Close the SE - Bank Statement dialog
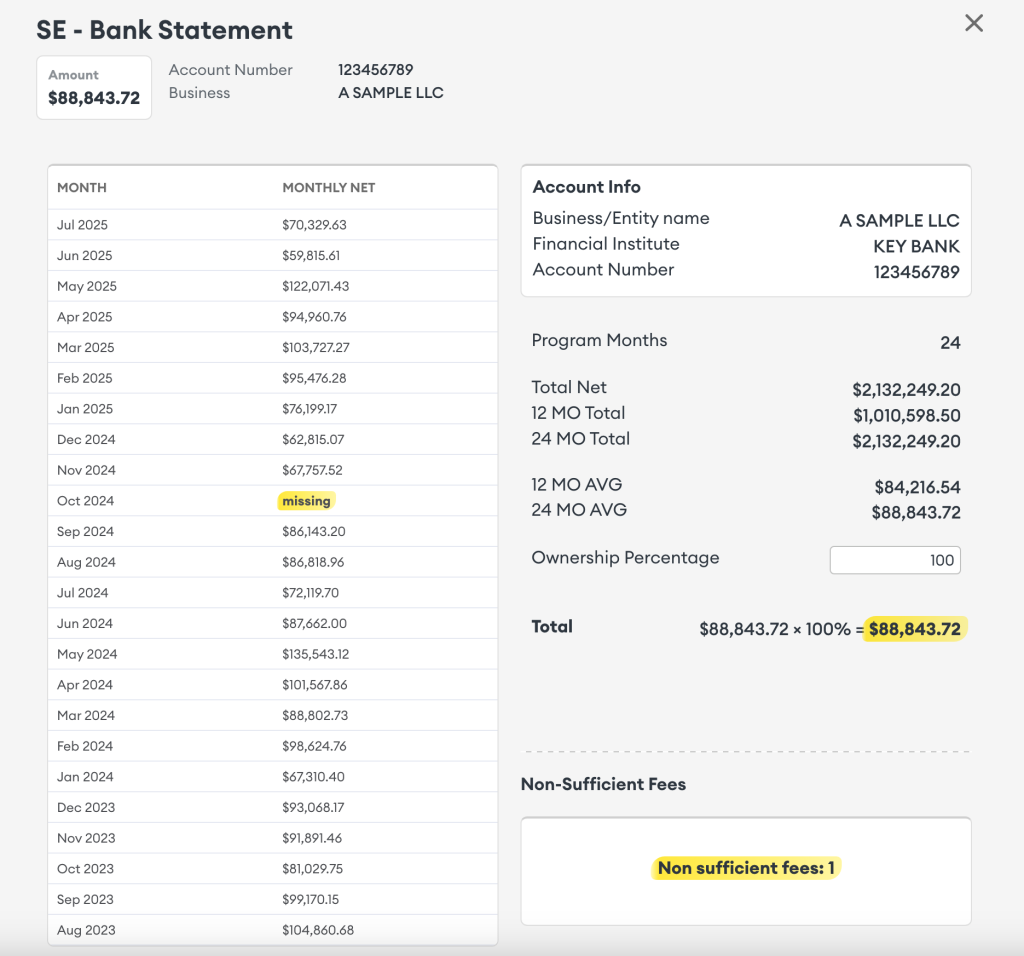1024x956 pixels. click(974, 22)
